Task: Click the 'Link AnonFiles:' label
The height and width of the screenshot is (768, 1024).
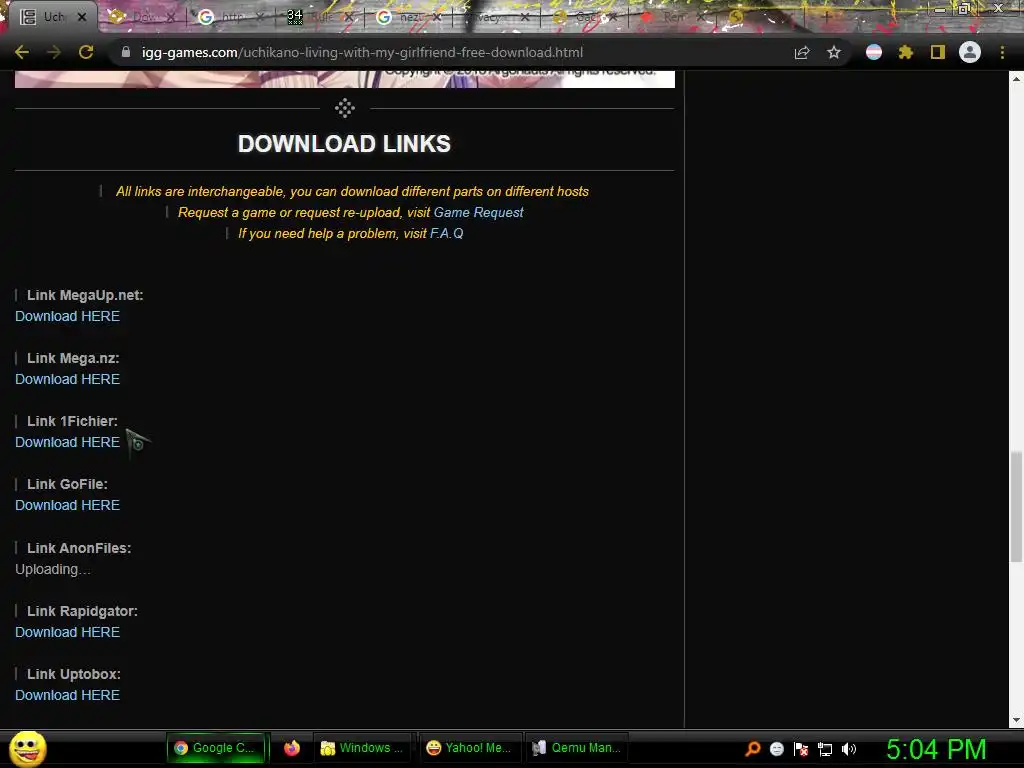Action: (x=79, y=548)
